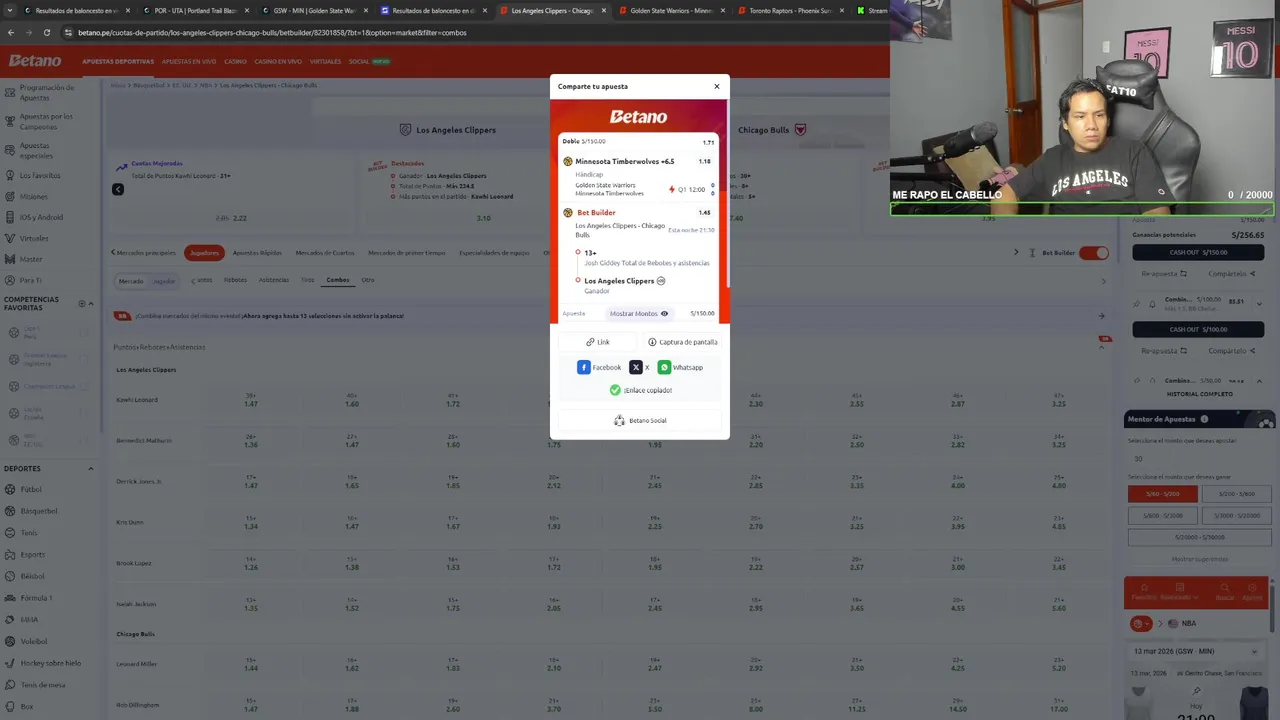1280x720 pixels.
Task: Edit bet amount field showing 30
Action: coord(1198,459)
